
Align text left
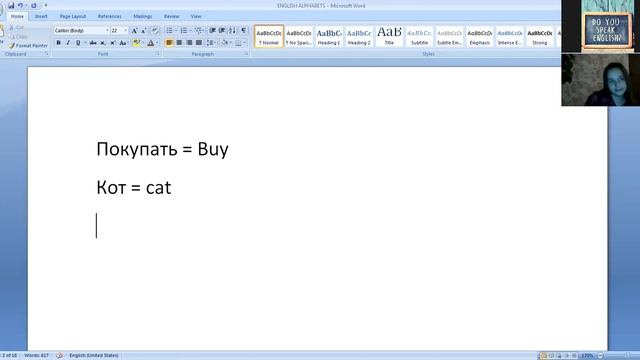tap(169, 43)
